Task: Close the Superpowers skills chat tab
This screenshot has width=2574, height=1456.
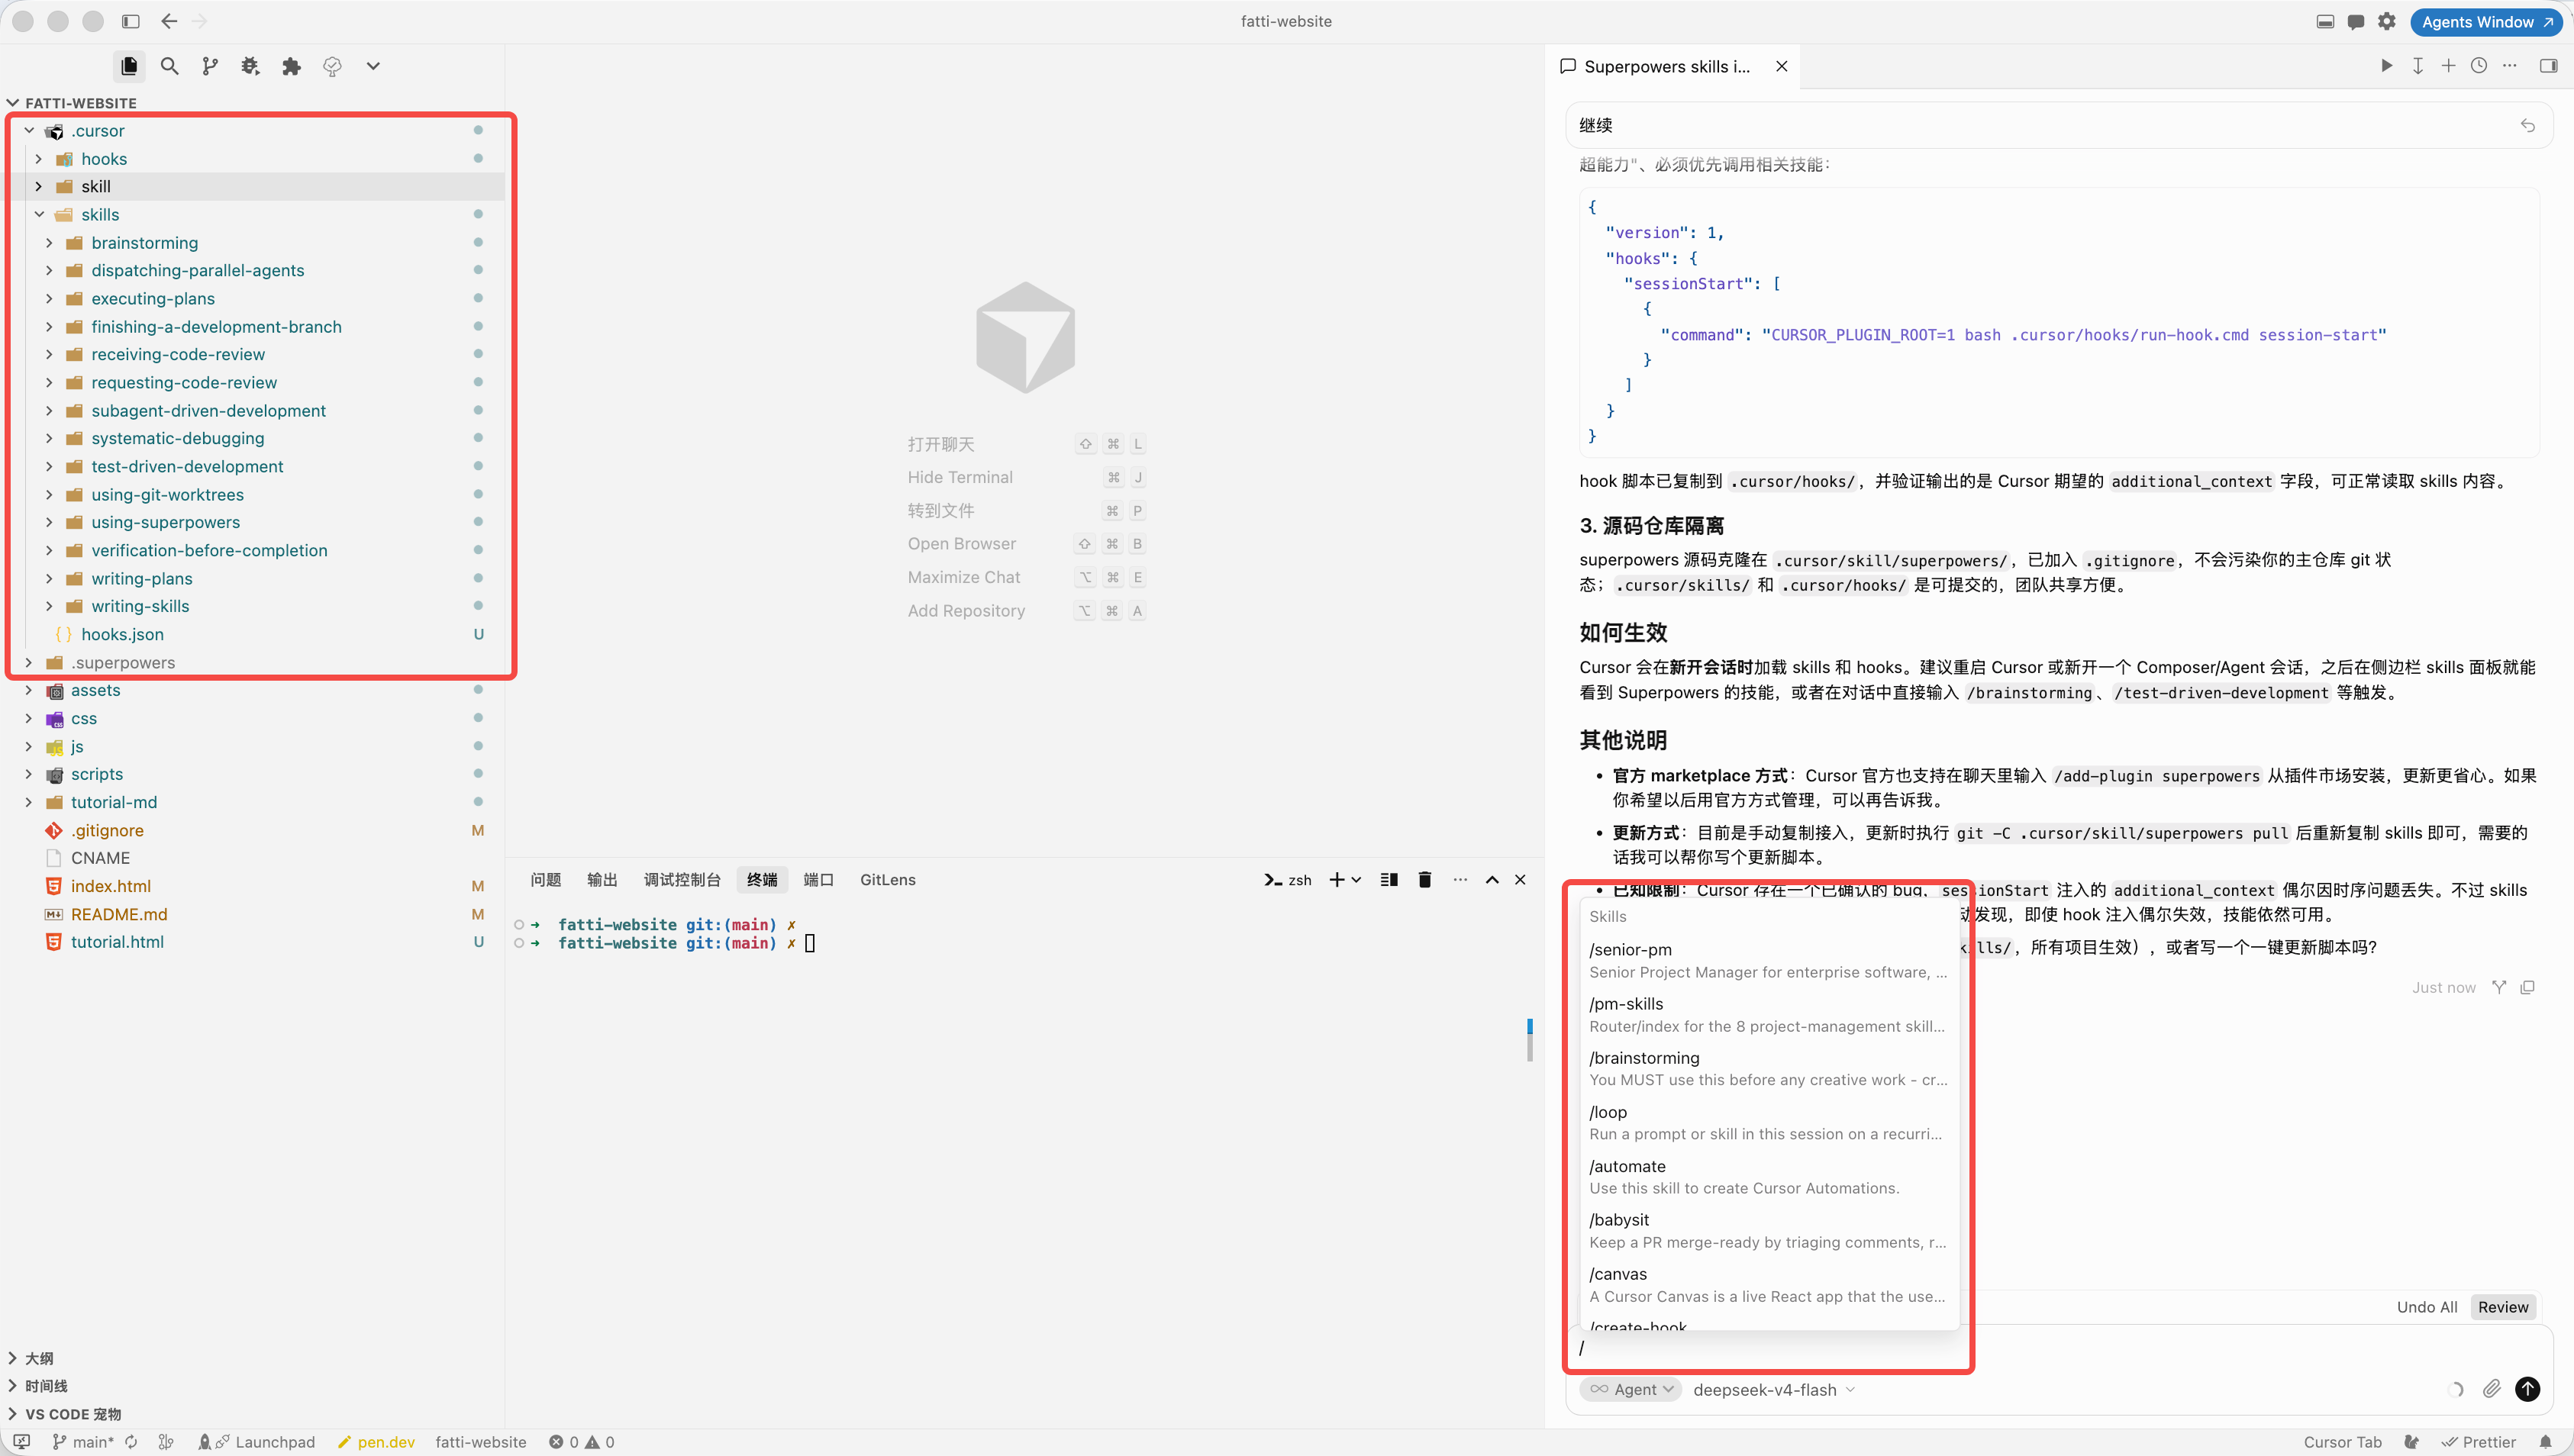Action: (1781, 66)
